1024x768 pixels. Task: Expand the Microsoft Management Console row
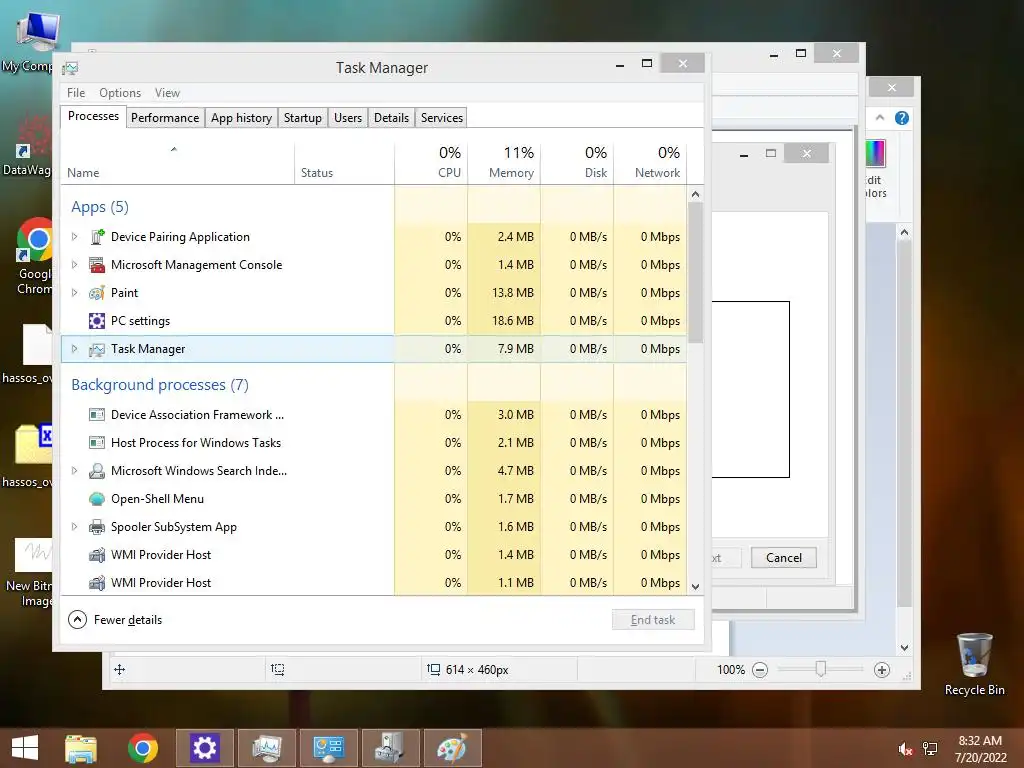[74, 265]
